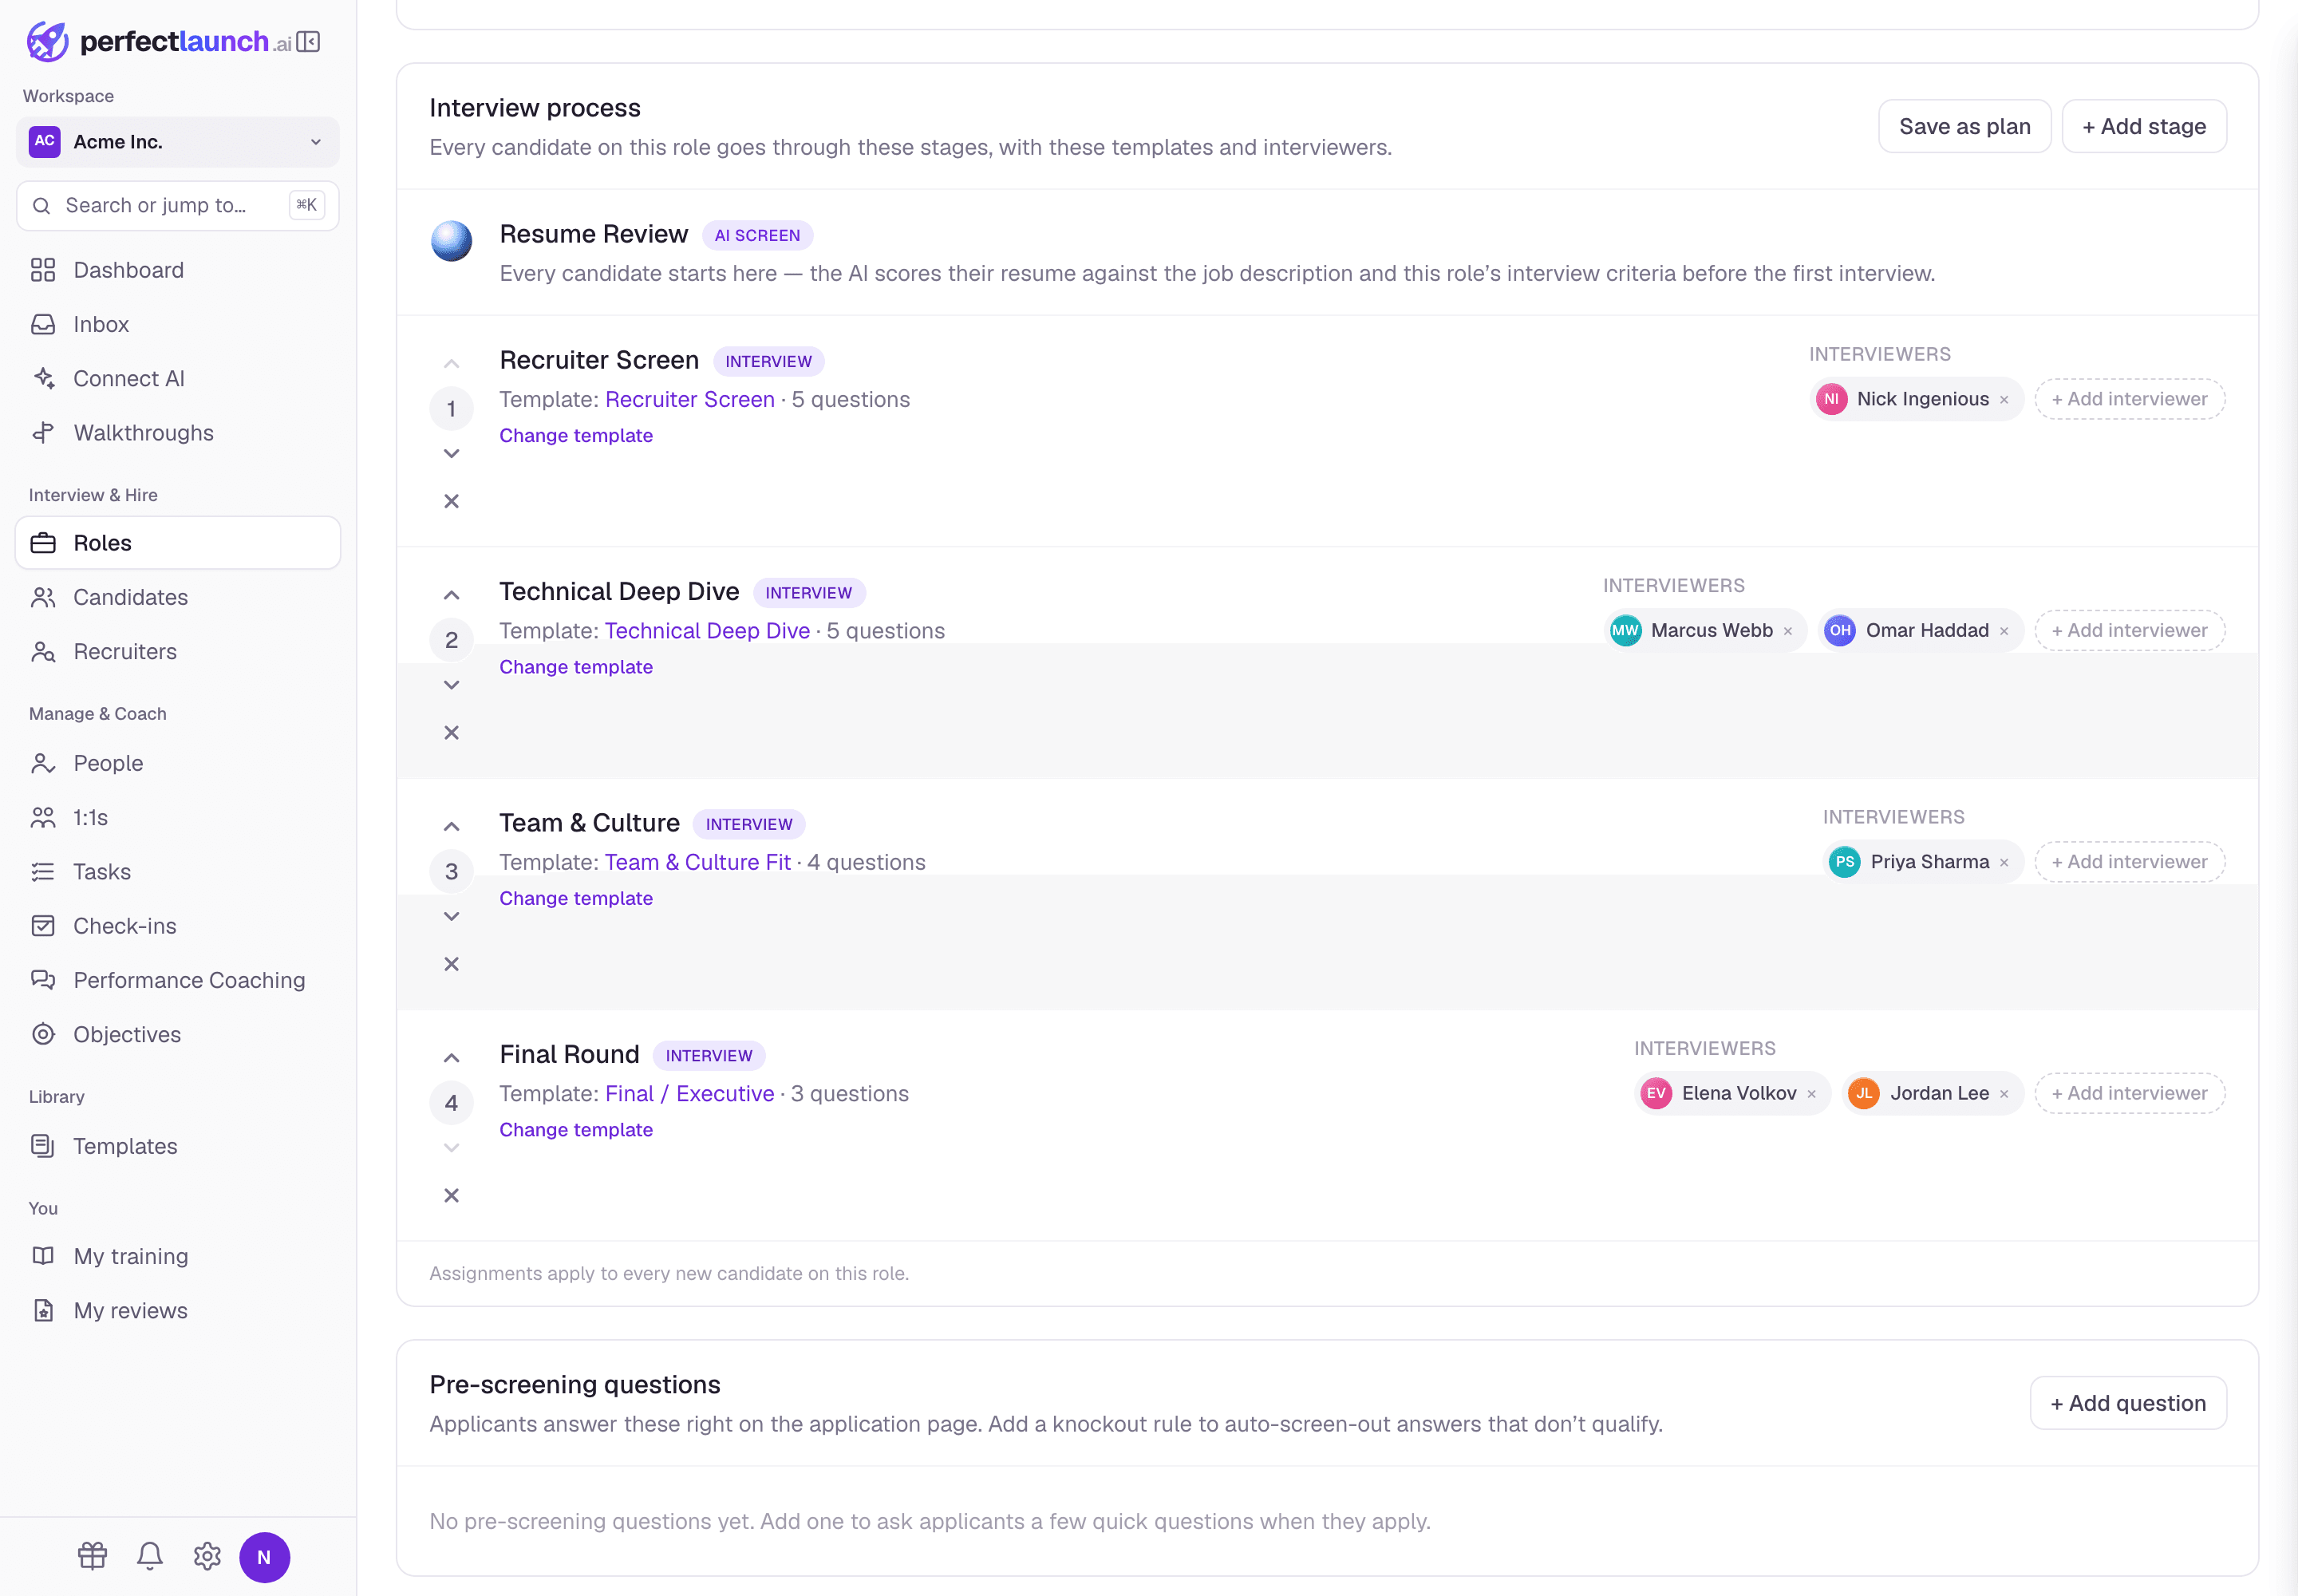2298x1596 pixels.
Task: Delete the Team & Culture stage
Action: tap(452, 964)
